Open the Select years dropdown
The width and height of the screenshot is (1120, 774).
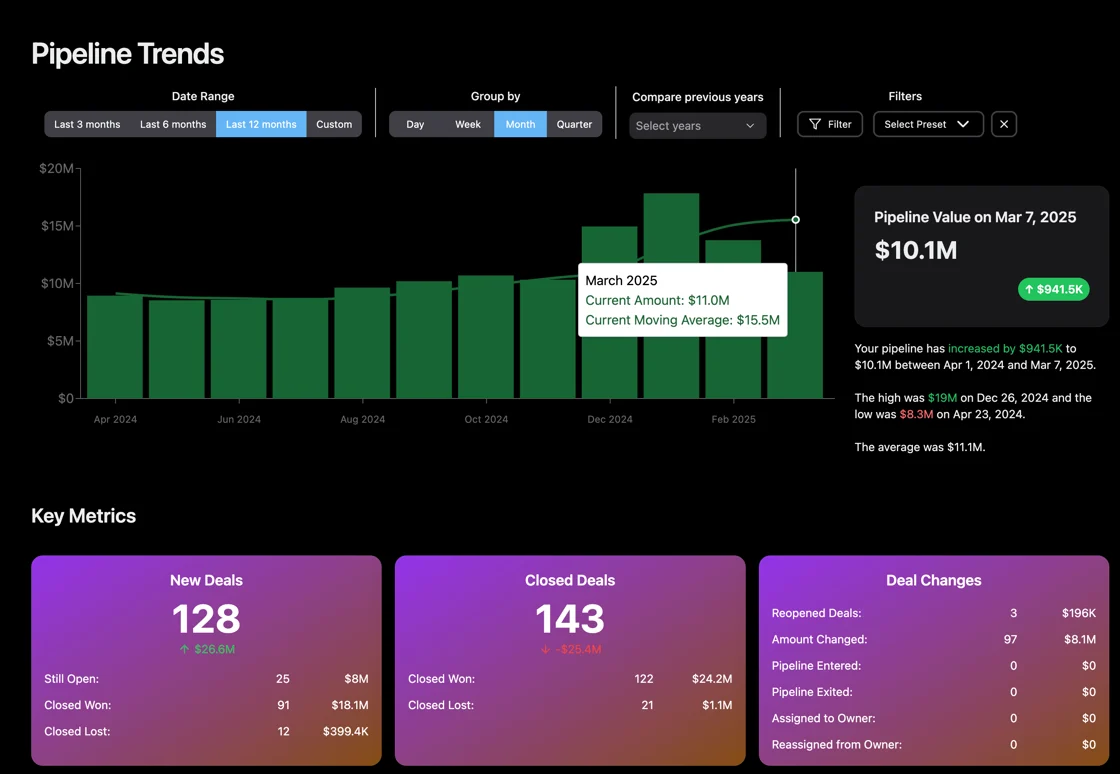coord(697,126)
